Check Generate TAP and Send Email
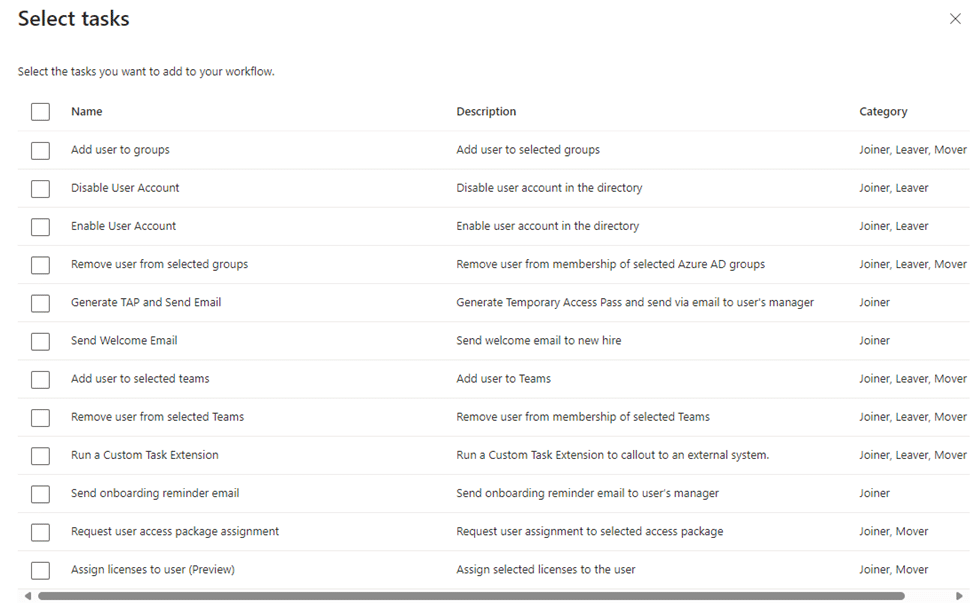This screenshot has width=975, height=608. 40,303
